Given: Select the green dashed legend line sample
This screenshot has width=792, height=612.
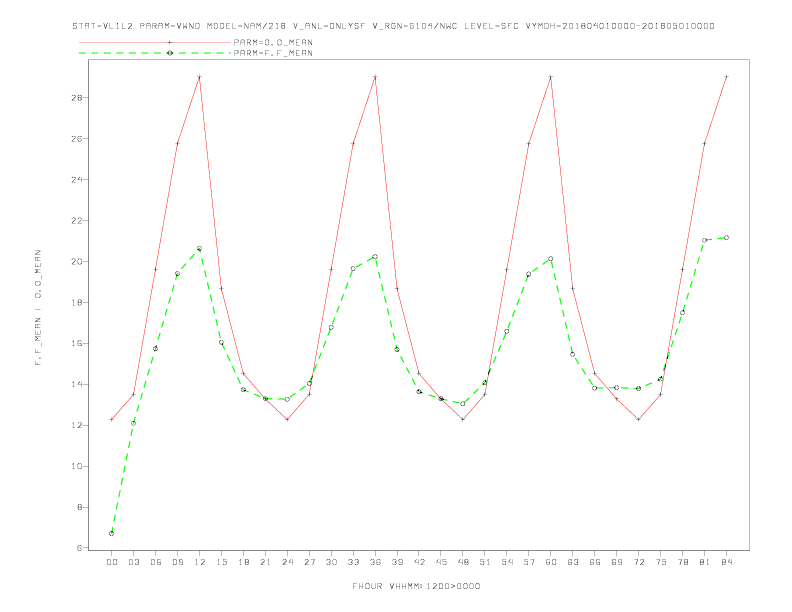Looking at the screenshot, I should click(x=155, y=53).
